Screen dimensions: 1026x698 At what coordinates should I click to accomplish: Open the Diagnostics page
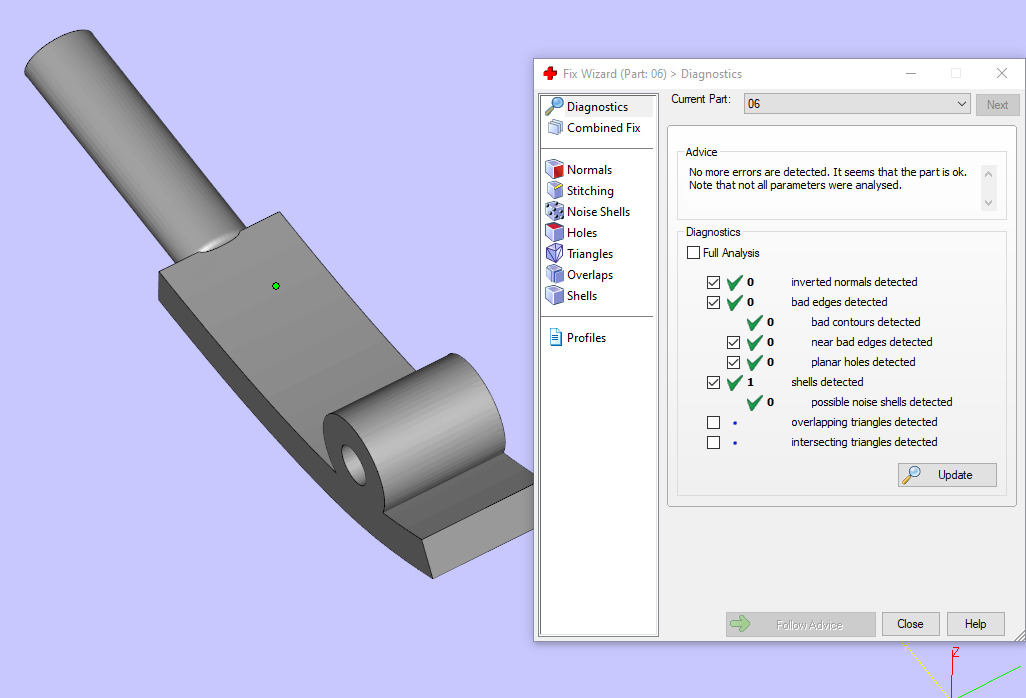(x=598, y=107)
